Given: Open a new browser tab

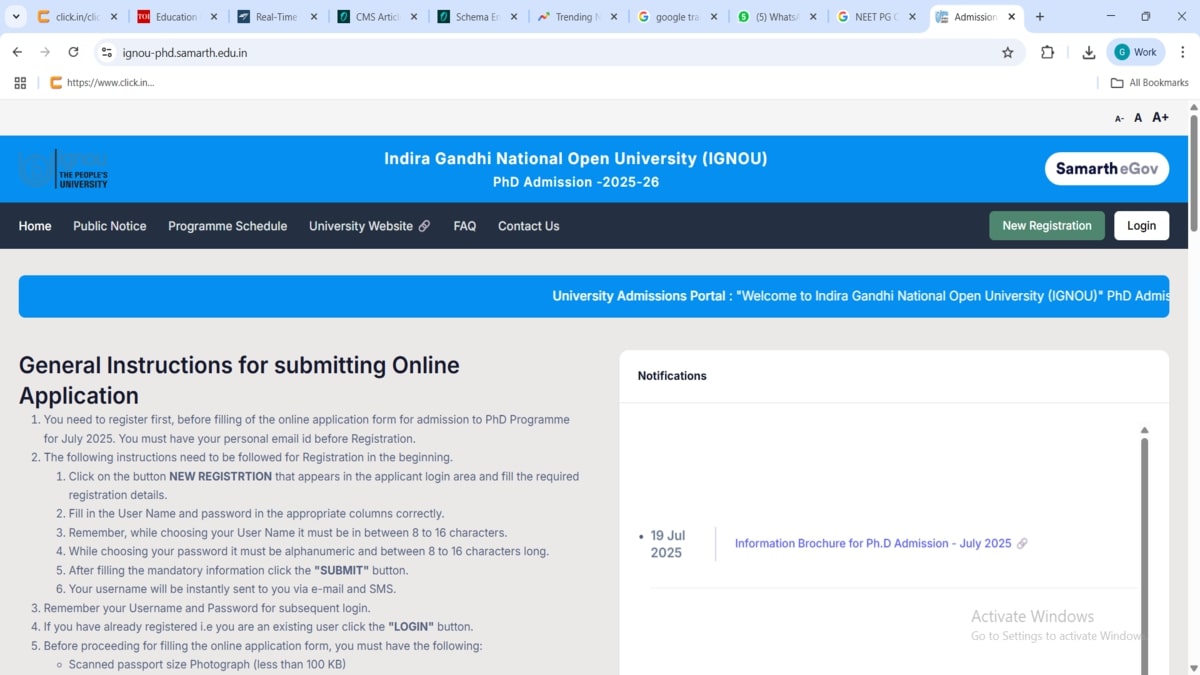Looking at the screenshot, I should pos(1040,17).
